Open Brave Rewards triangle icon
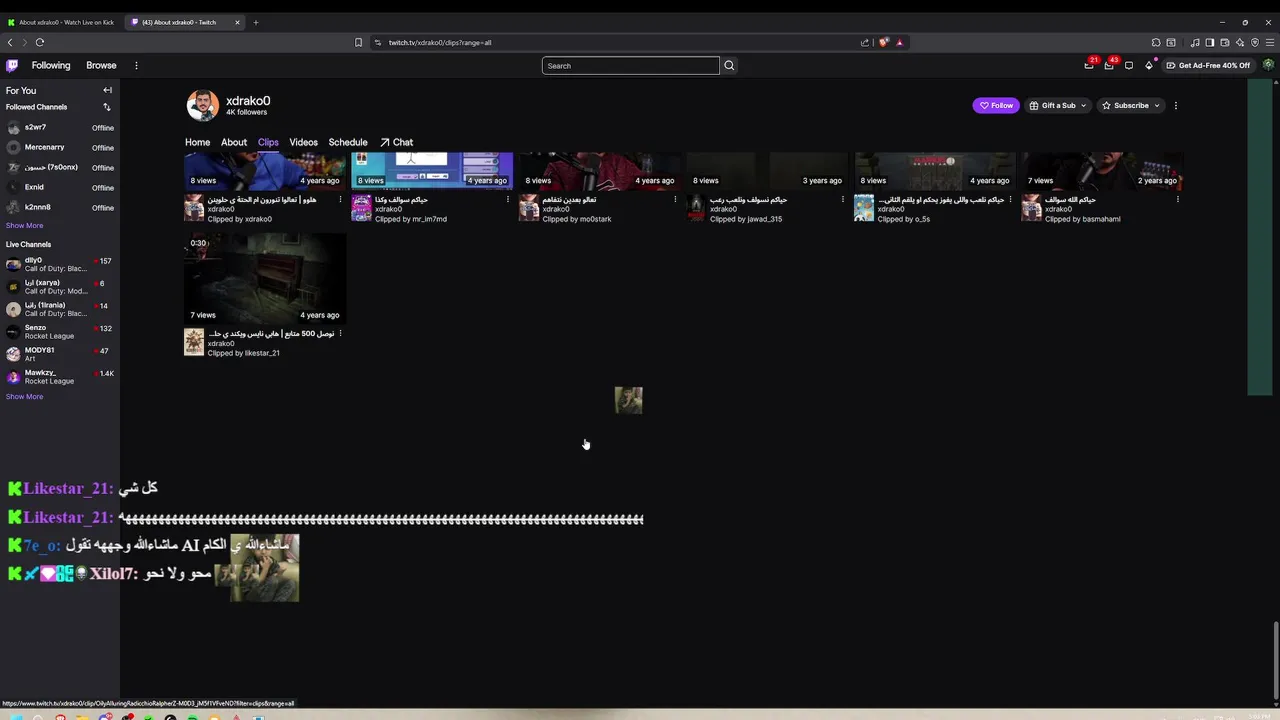 899,42
